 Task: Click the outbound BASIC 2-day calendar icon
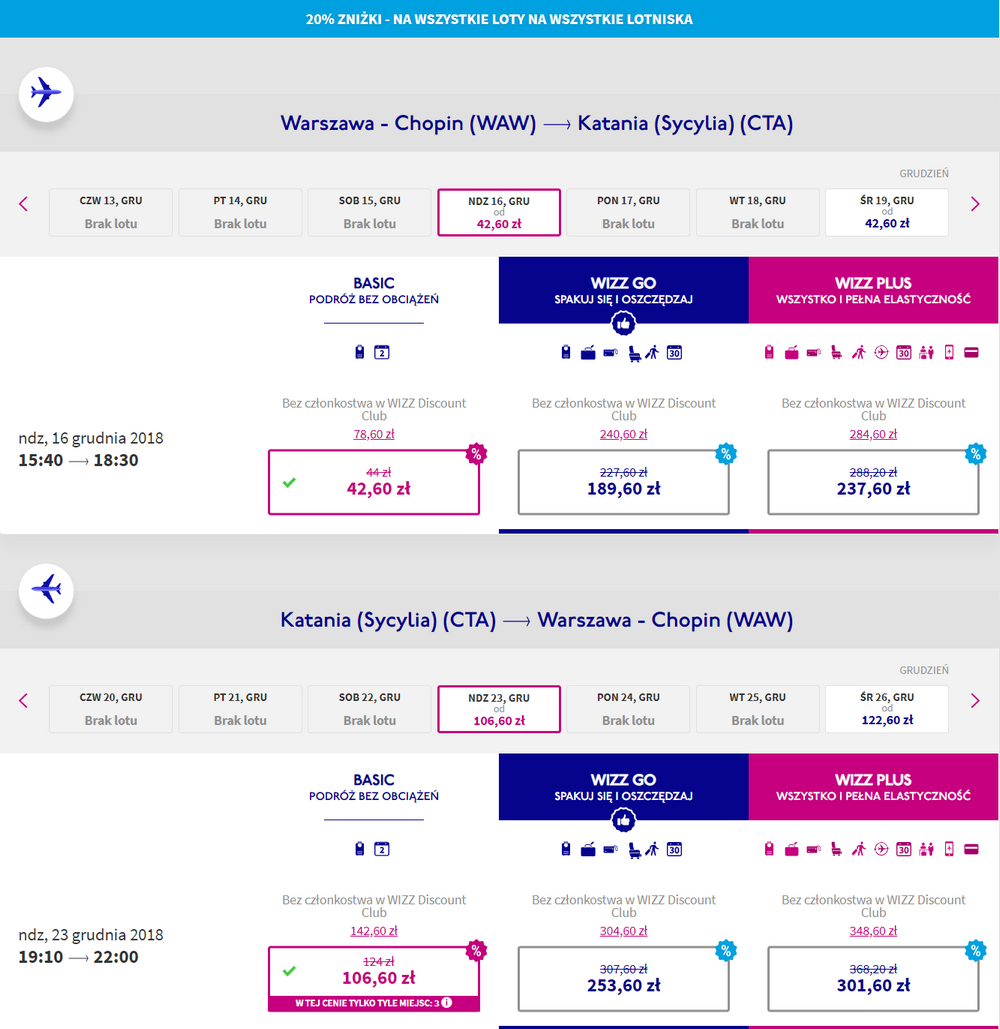click(382, 352)
